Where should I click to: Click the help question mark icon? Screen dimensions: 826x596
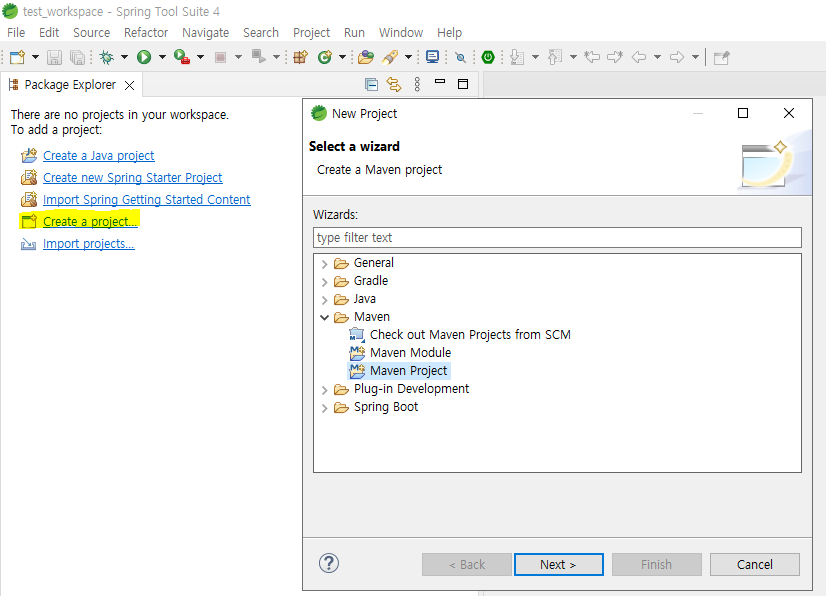[x=329, y=563]
